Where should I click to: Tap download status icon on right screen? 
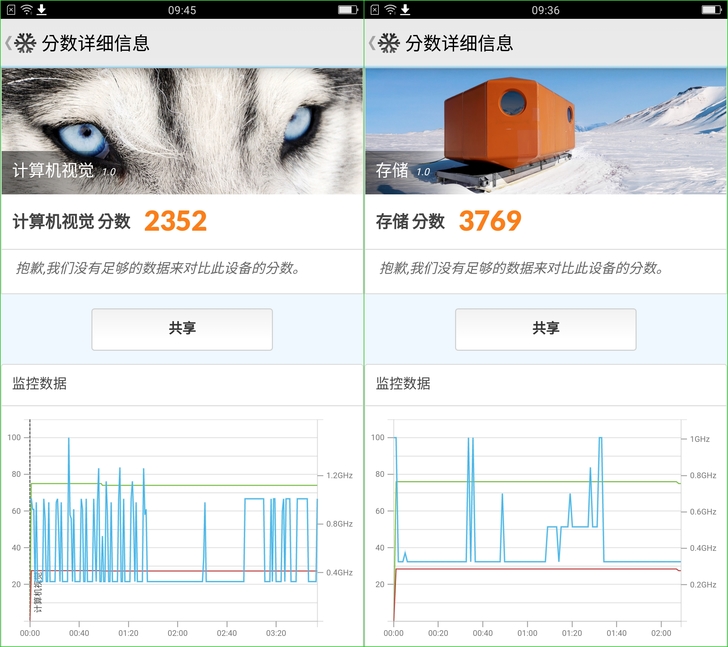pos(405,9)
